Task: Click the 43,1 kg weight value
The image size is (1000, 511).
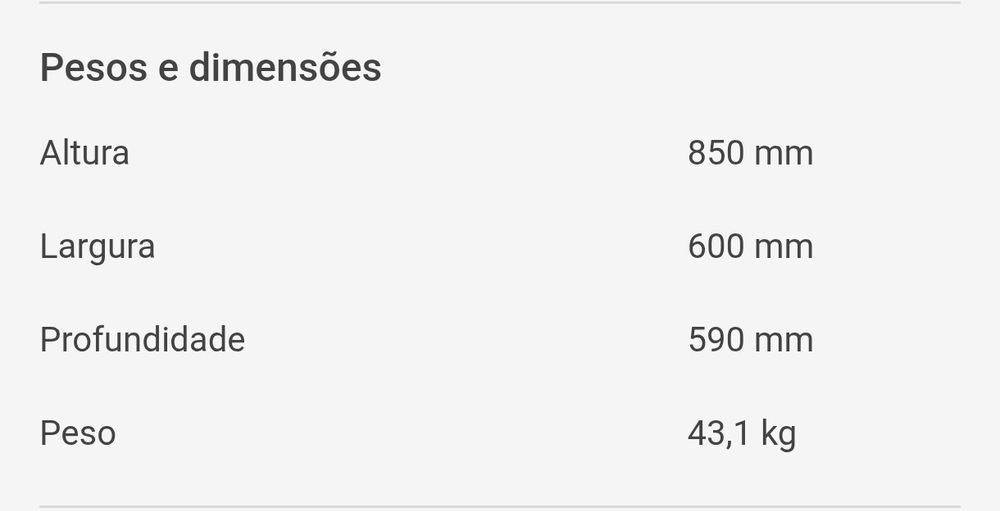Action: pos(741,433)
